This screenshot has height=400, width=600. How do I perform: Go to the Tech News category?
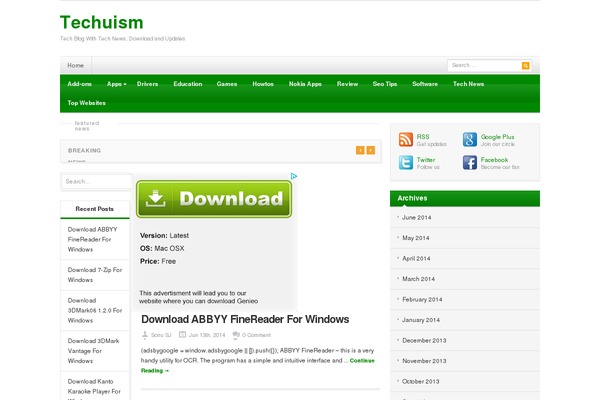click(x=468, y=84)
